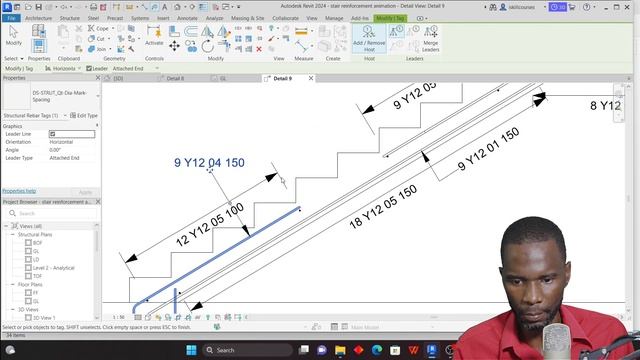640x360 pixels.
Task: Switch to the {3D} view tab
Action: [x=118, y=78]
